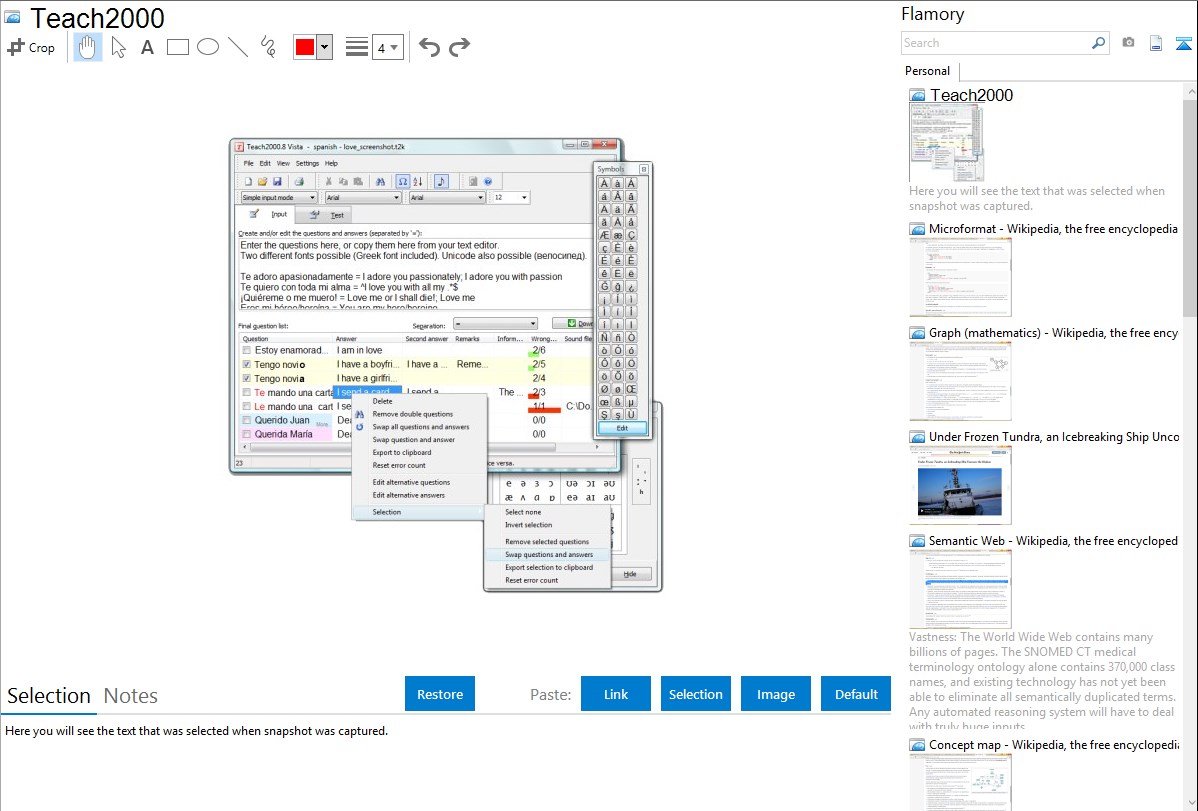1198x811 pixels.
Task: Click the Paste Image button
Action: (x=775, y=694)
